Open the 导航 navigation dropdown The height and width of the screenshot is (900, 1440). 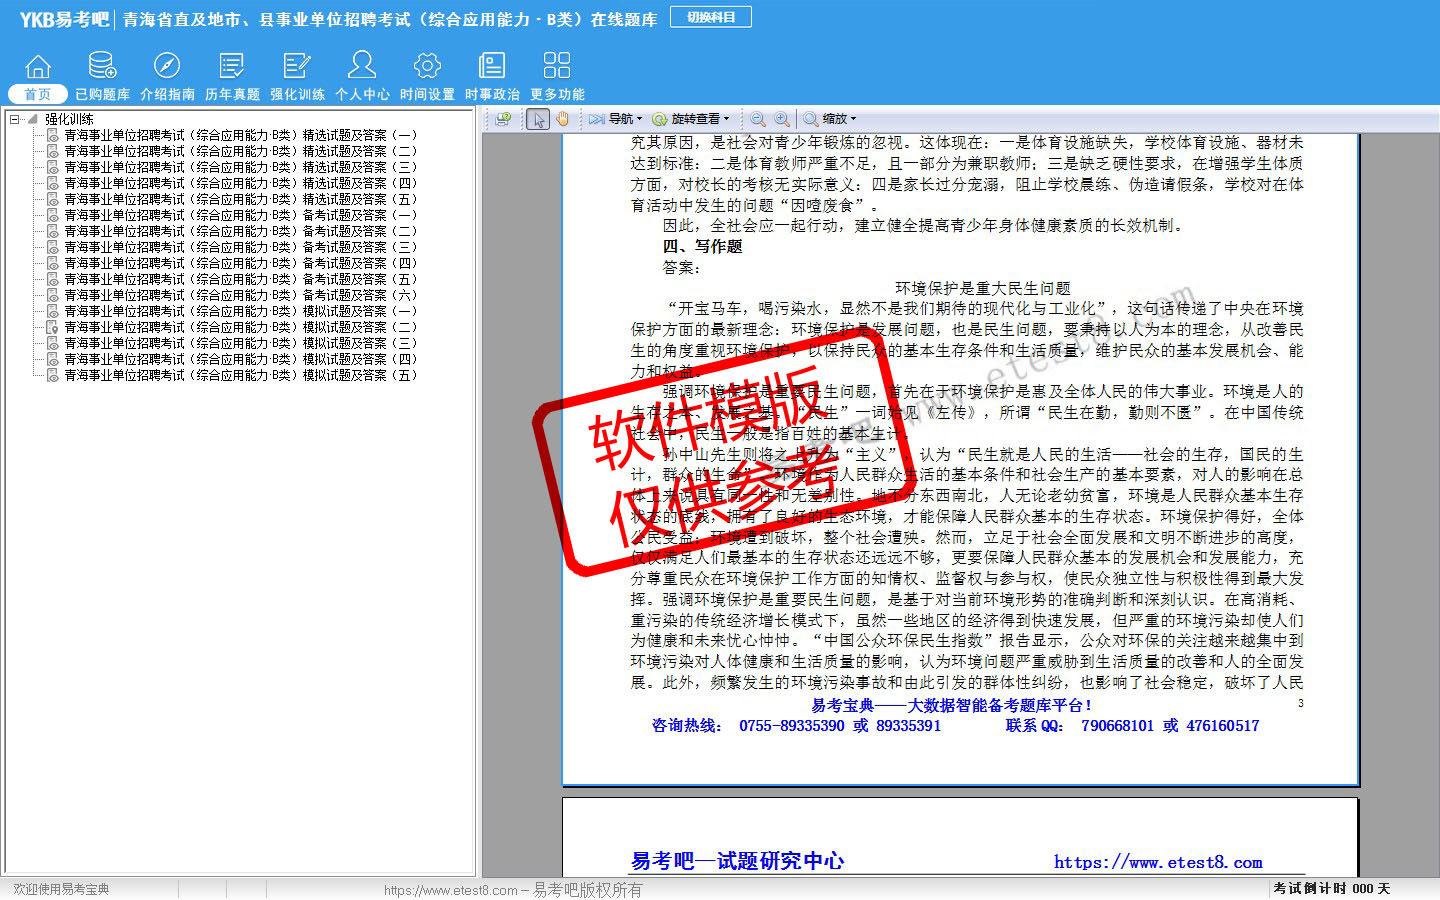point(616,119)
